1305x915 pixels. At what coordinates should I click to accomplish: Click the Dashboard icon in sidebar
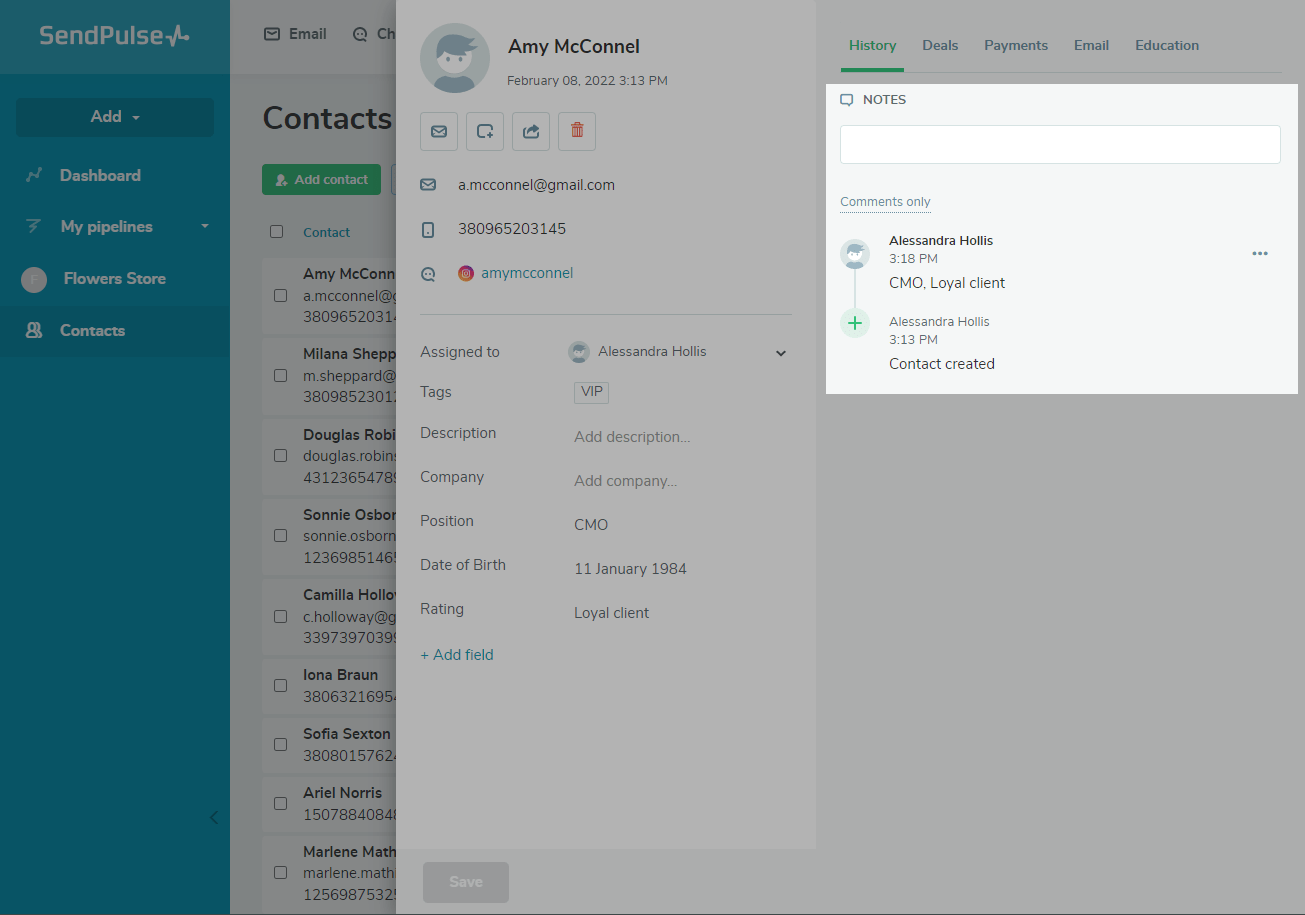click(34, 175)
